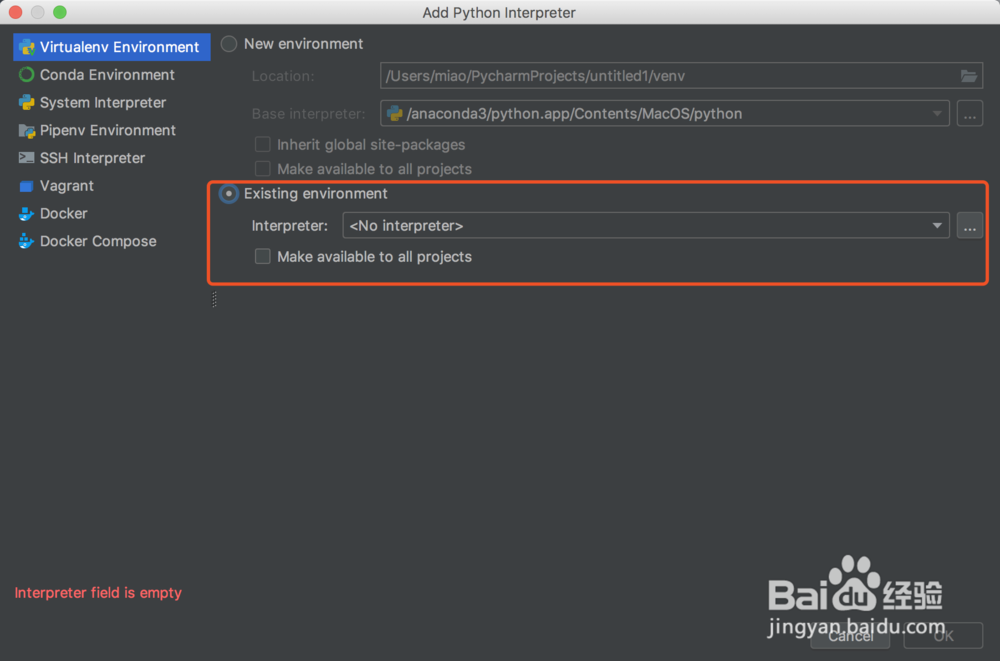This screenshot has height=661, width=1000.
Task: Expand the Interpreter dropdown arrow
Action: (x=937, y=226)
